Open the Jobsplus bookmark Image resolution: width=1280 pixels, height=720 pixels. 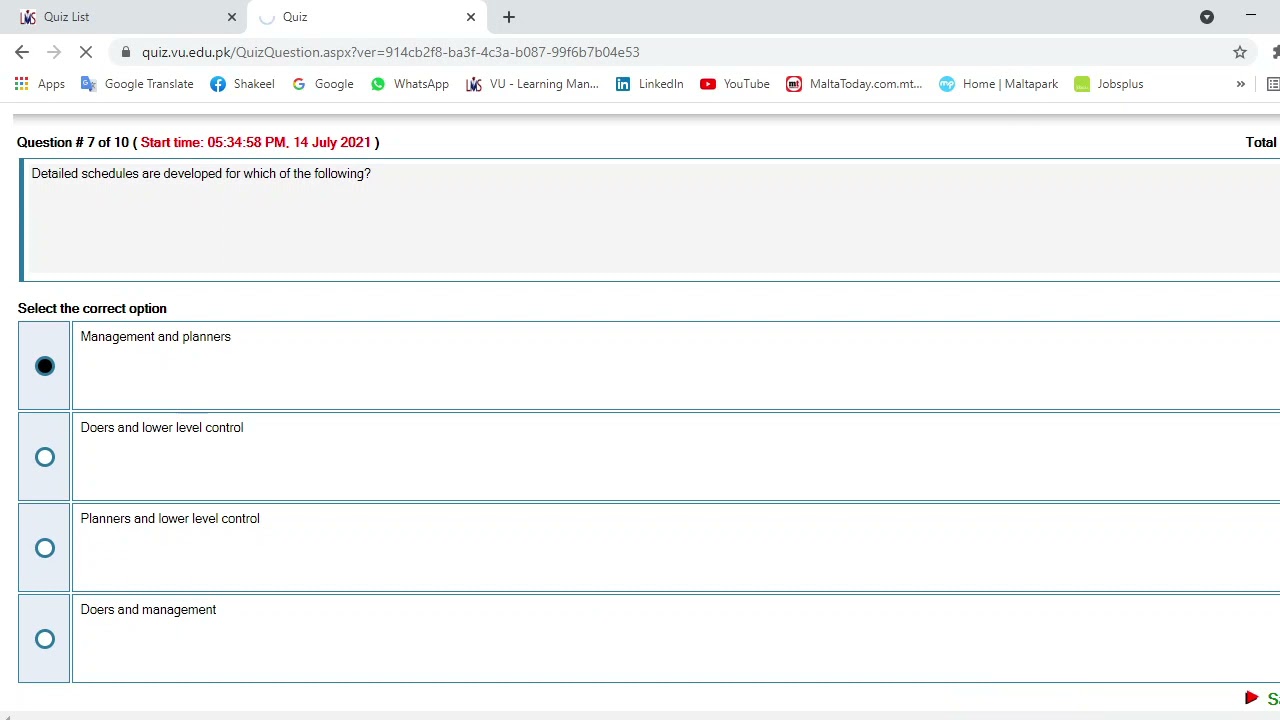click(x=1108, y=84)
